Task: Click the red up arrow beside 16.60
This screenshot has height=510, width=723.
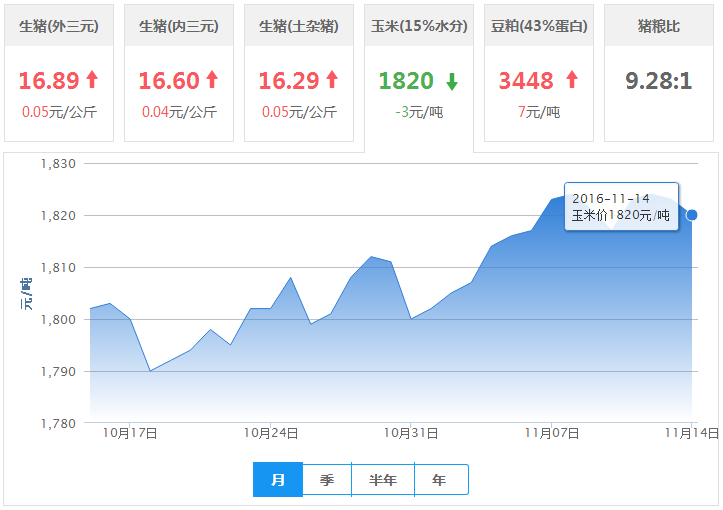Action: [x=212, y=79]
